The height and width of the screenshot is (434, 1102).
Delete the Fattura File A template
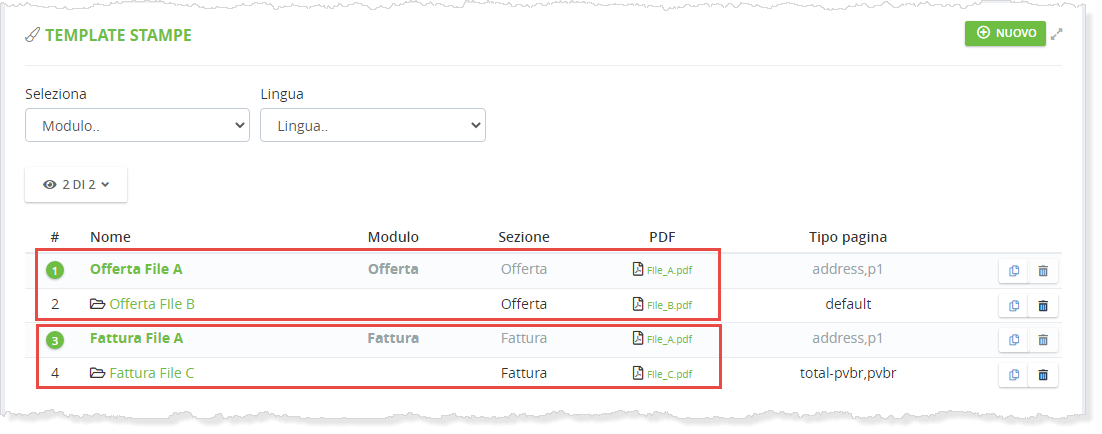[x=1043, y=340]
